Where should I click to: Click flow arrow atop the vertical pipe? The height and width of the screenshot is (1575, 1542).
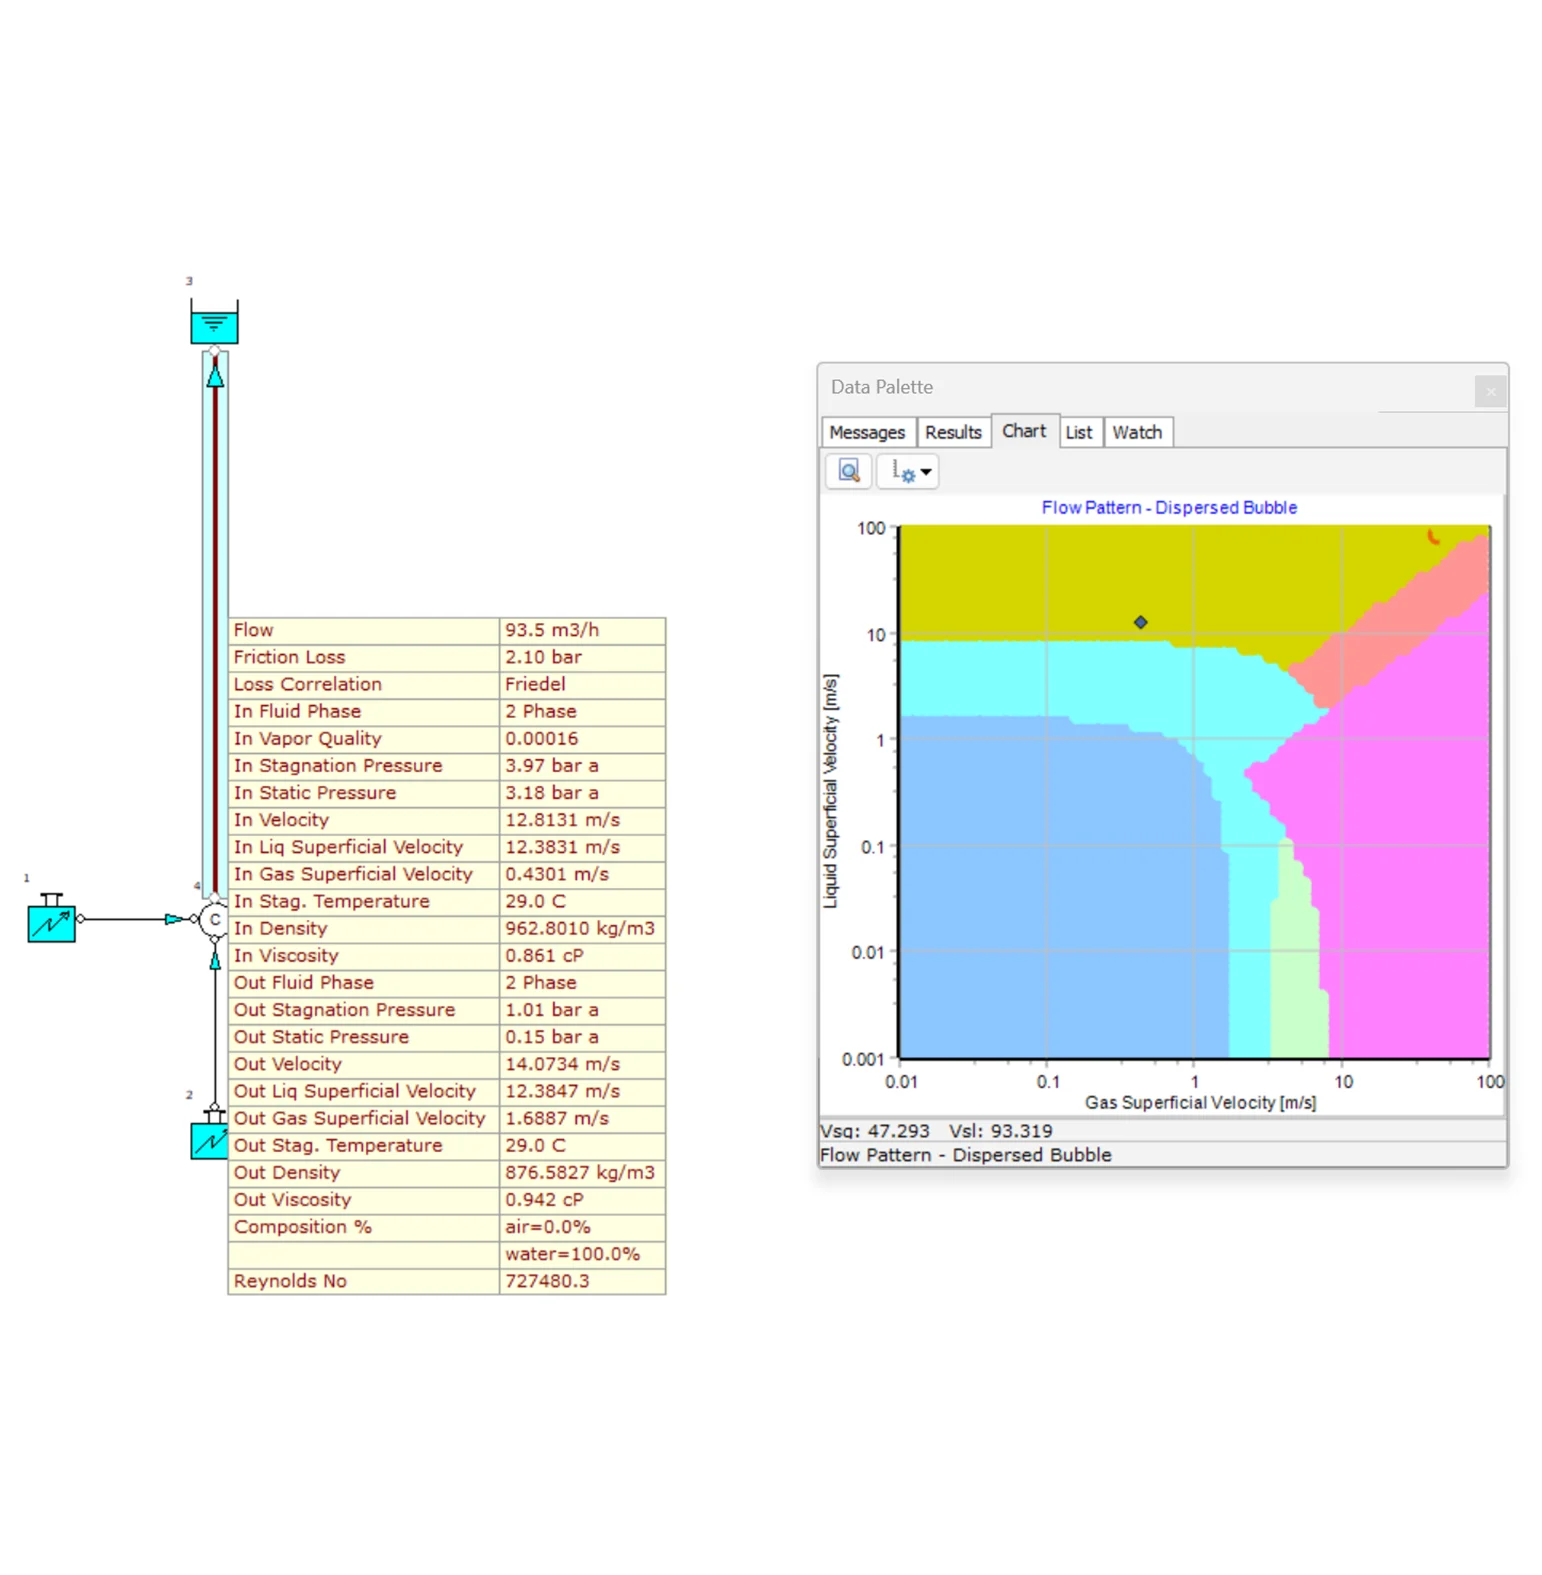(x=215, y=375)
